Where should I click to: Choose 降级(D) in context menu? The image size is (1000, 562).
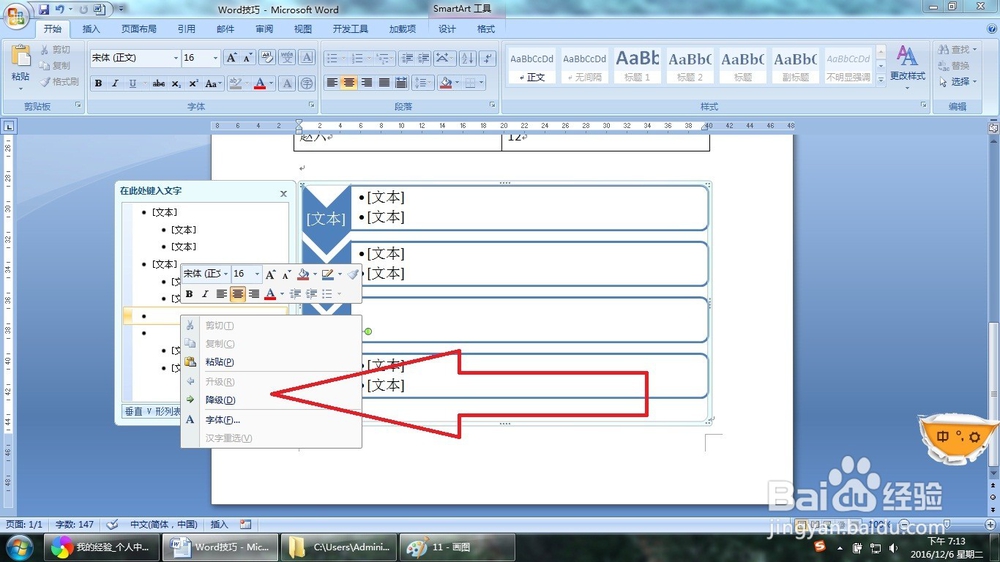(x=272, y=400)
